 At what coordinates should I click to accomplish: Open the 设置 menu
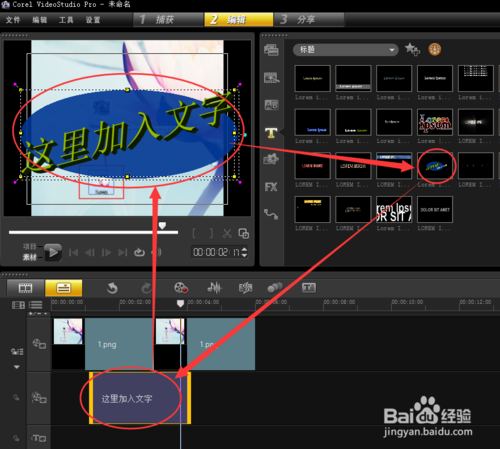click(93, 20)
